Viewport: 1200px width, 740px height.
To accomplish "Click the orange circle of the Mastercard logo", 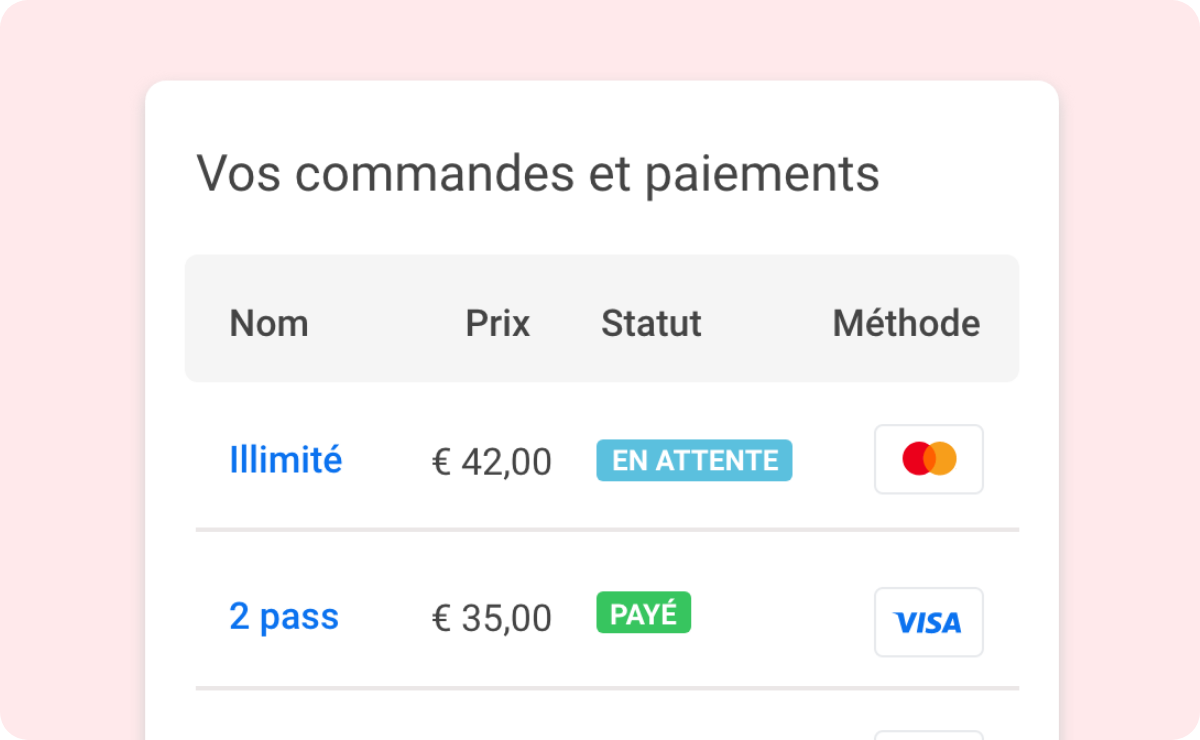I will pos(944,459).
